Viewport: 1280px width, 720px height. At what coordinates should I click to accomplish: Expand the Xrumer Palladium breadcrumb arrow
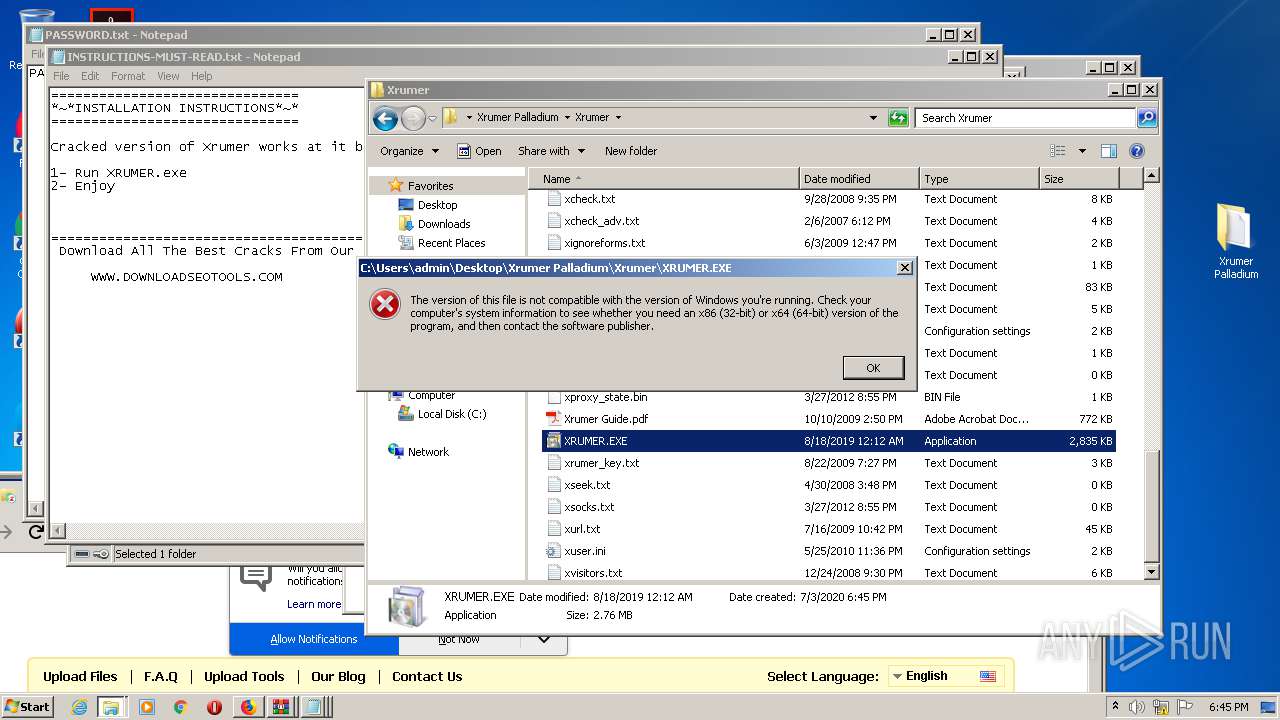[x=567, y=117]
